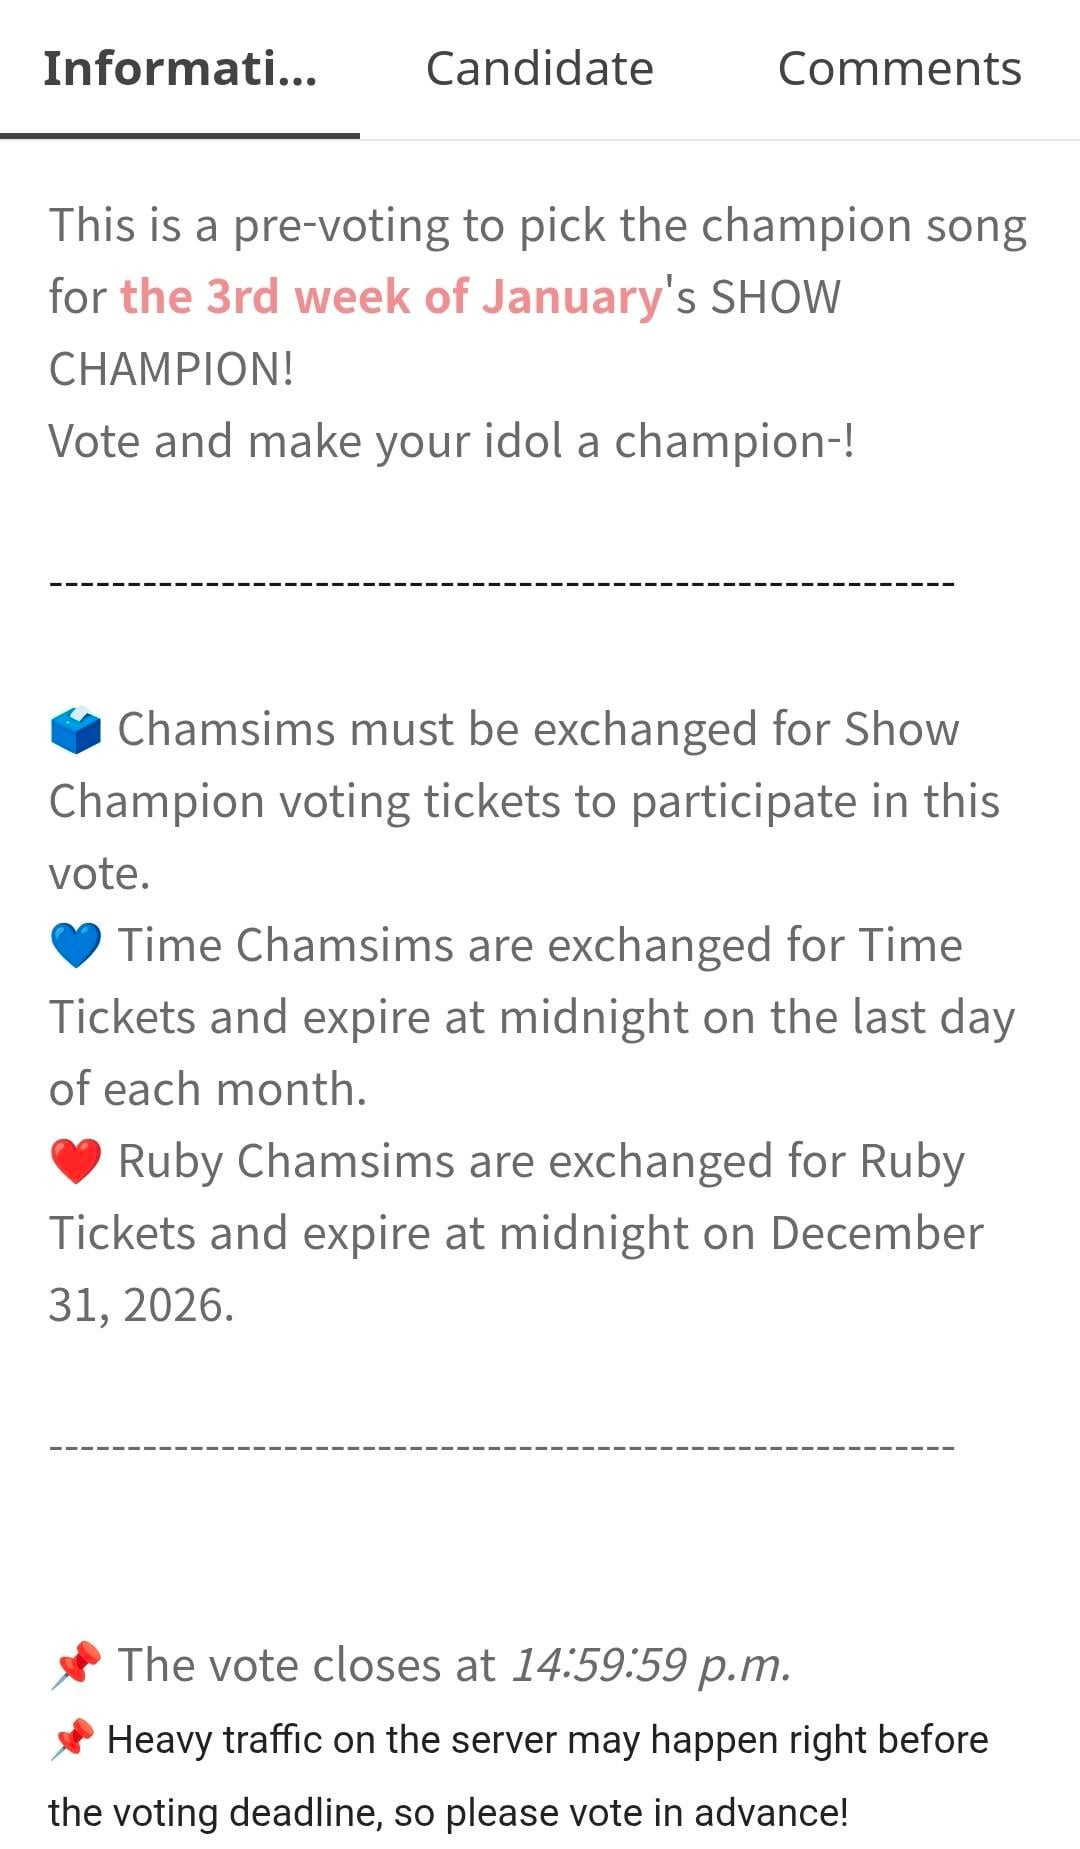Click the "Heavy traffic on the server" notice
Image resolution: width=1080 pixels, height=1849 pixels.
click(x=547, y=1741)
